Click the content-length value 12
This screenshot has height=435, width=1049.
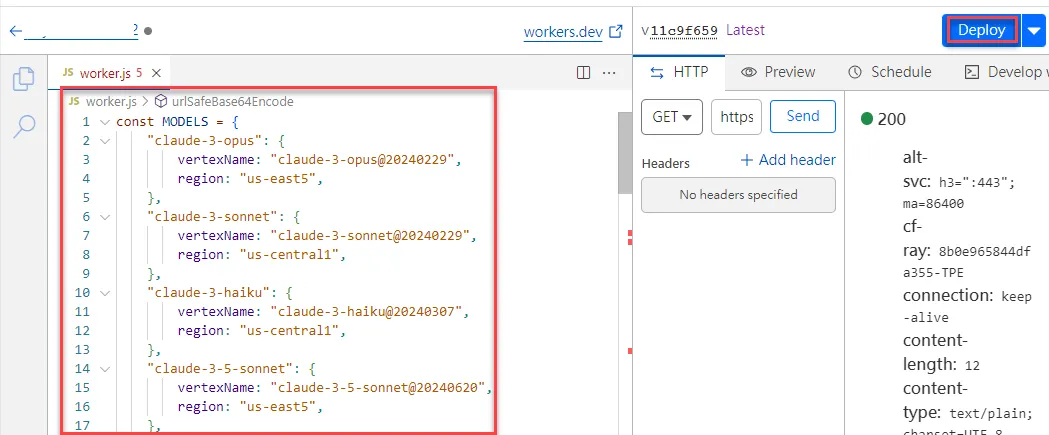[974, 365]
